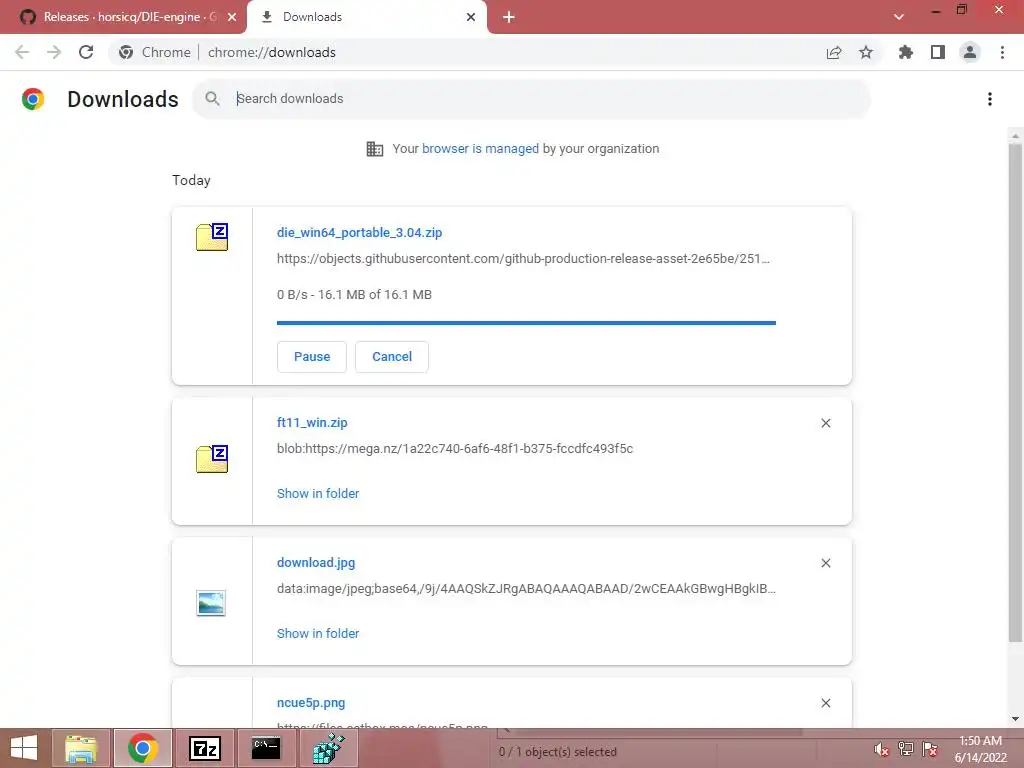Image resolution: width=1024 pixels, height=768 pixels.
Task: Go back using browser back arrow
Action: [22, 52]
